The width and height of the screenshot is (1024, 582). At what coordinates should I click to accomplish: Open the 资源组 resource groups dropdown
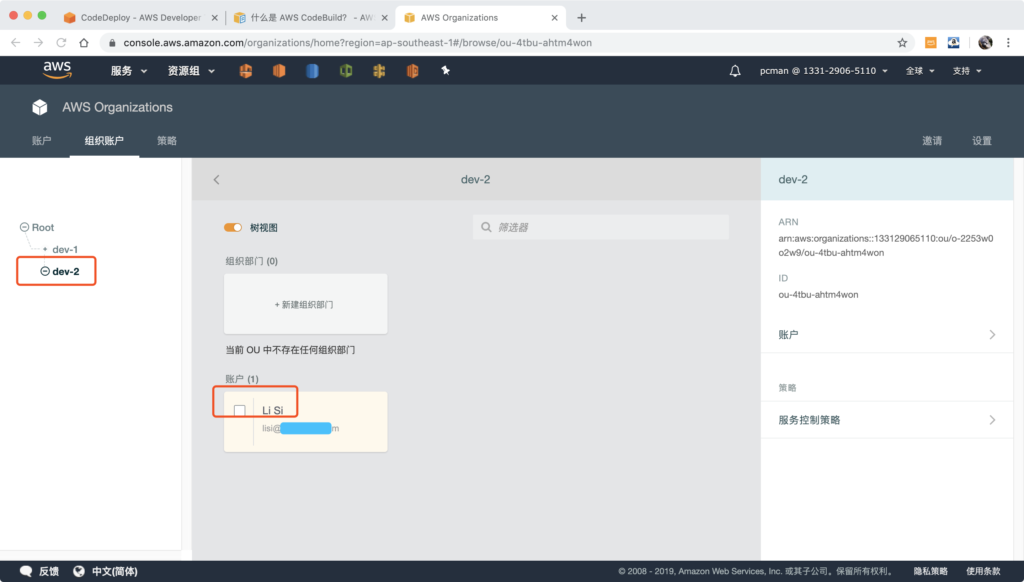(x=191, y=71)
